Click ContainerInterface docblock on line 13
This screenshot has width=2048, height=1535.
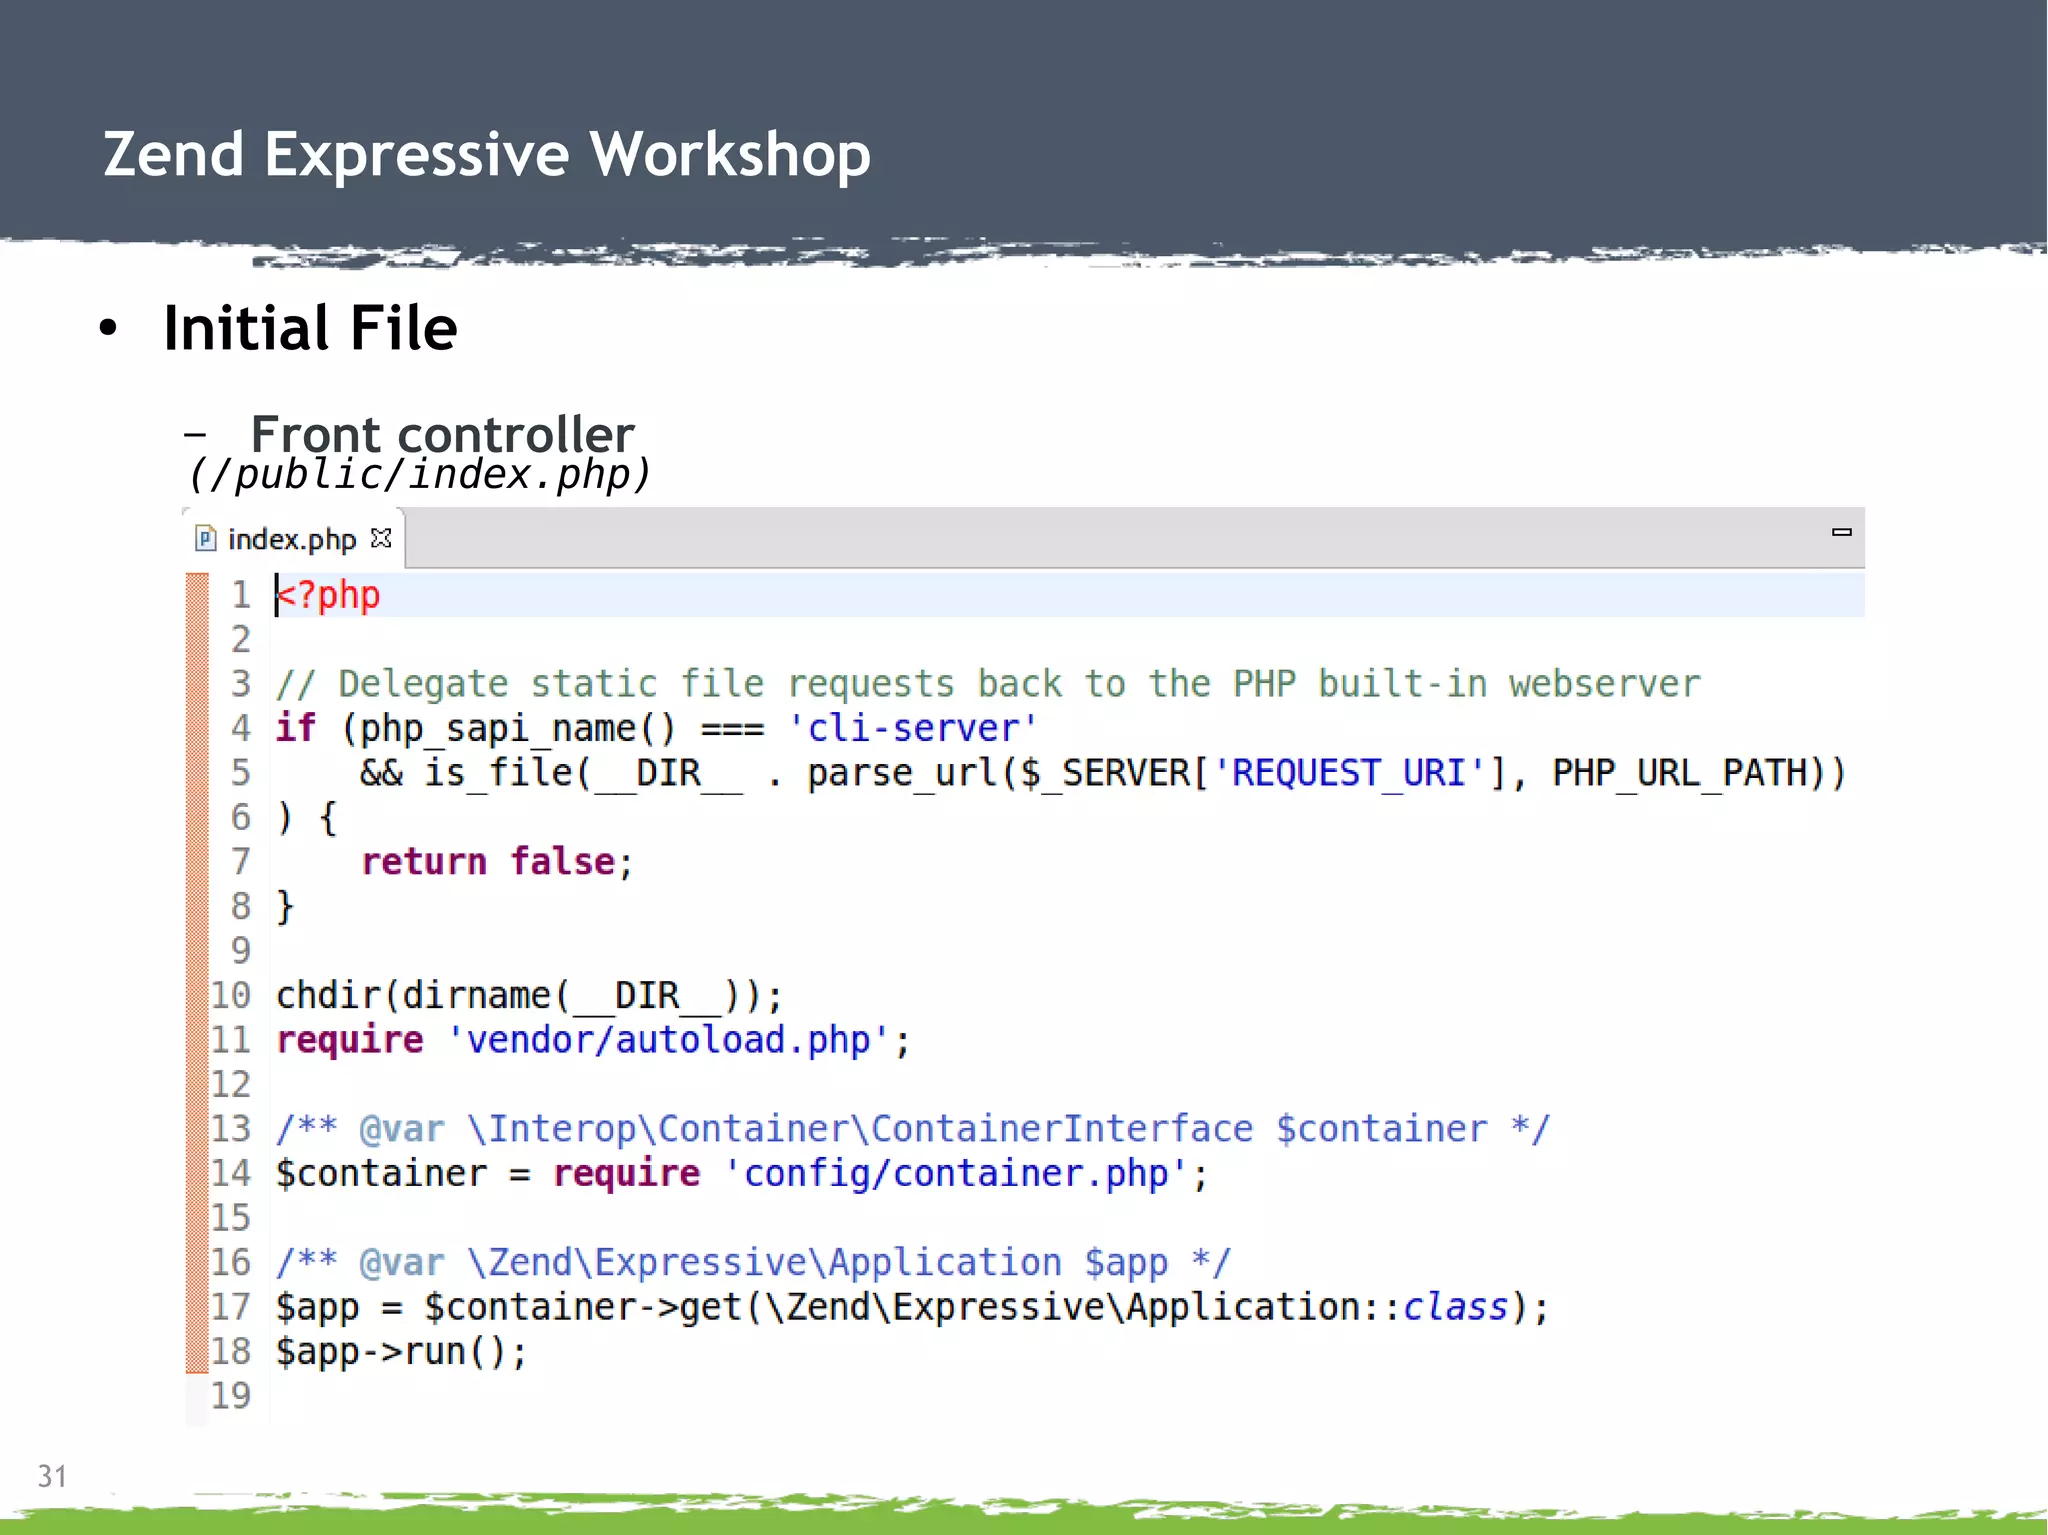913,1129
